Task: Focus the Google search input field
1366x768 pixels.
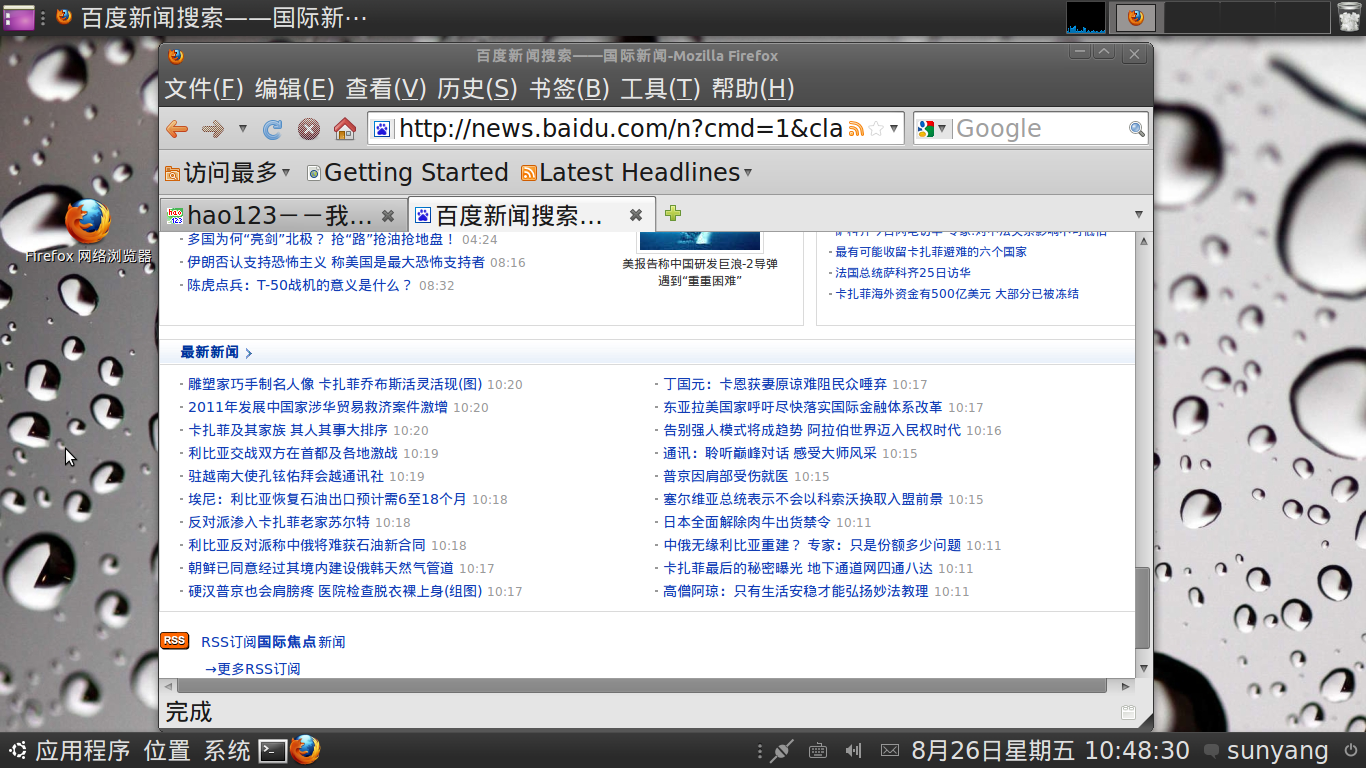Action: pos(1040,129)
